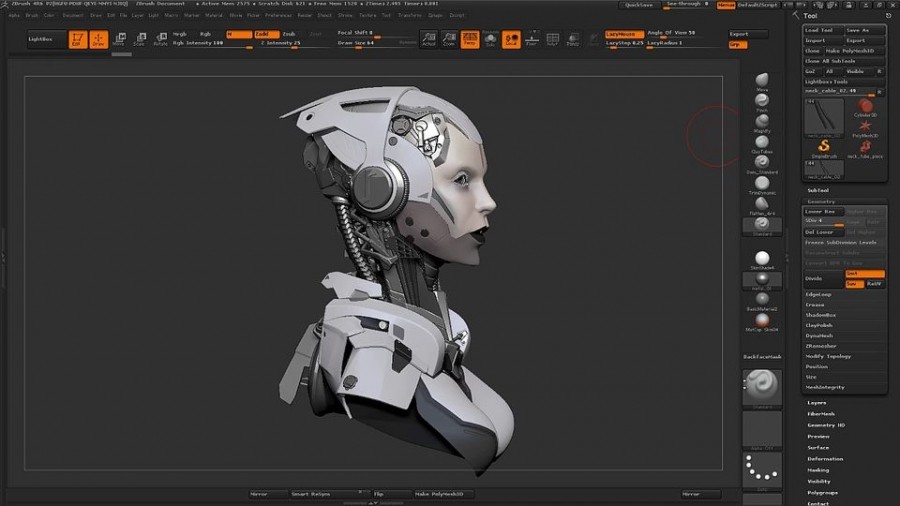Select the brush alpha preview thumbnail
Screen dimensions: 900x506
point(761,431)
